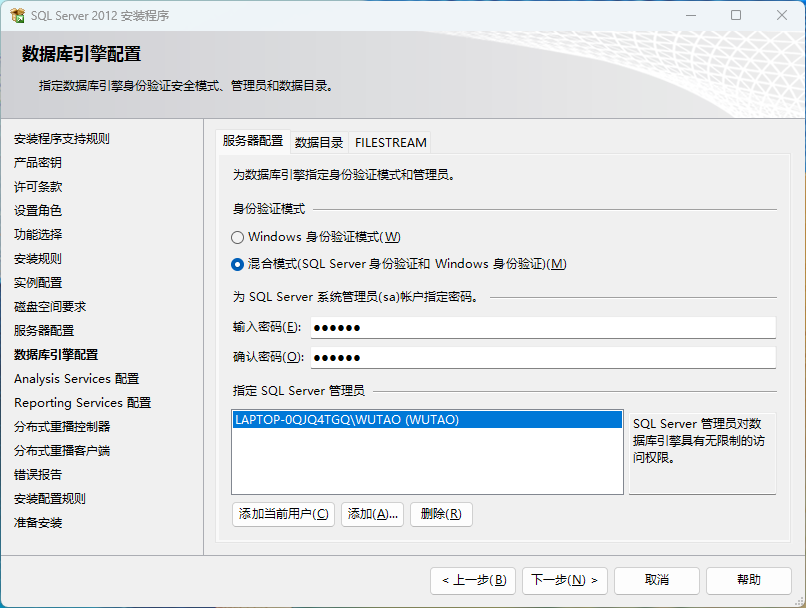Click 服务器配置 step in left sidebar
The image size is (806, 608).
44,330
